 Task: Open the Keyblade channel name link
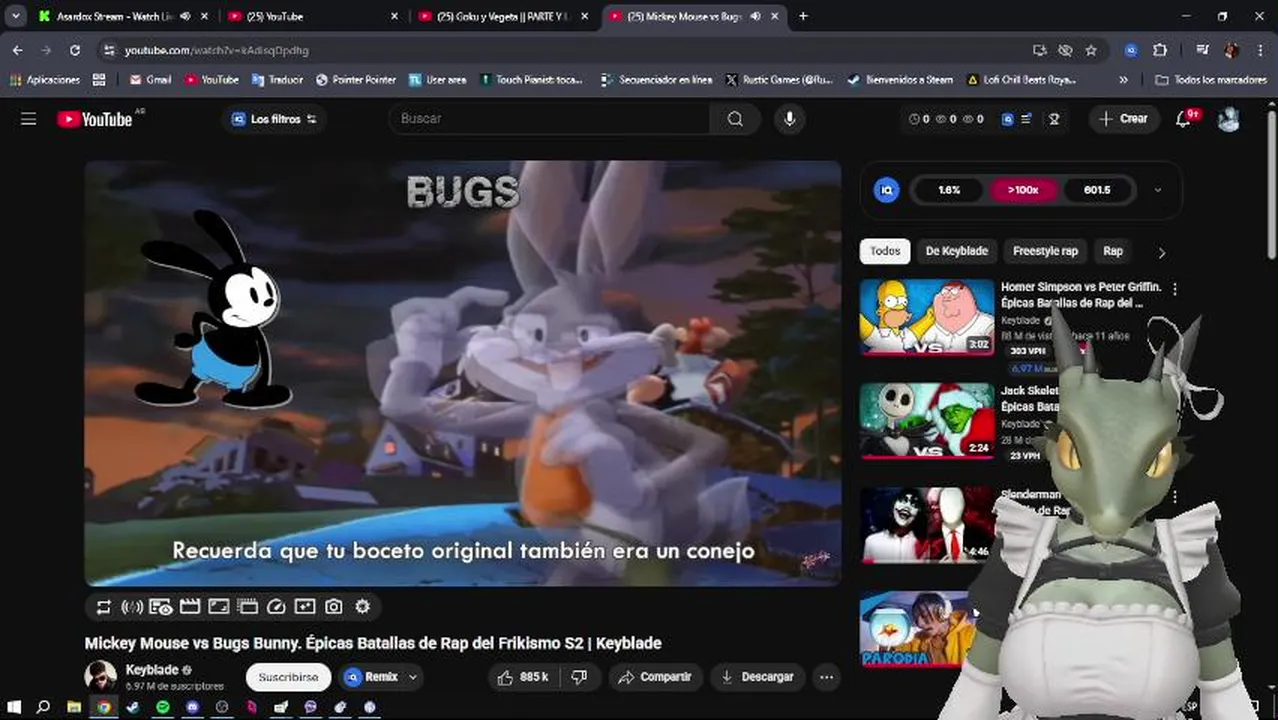152,670
